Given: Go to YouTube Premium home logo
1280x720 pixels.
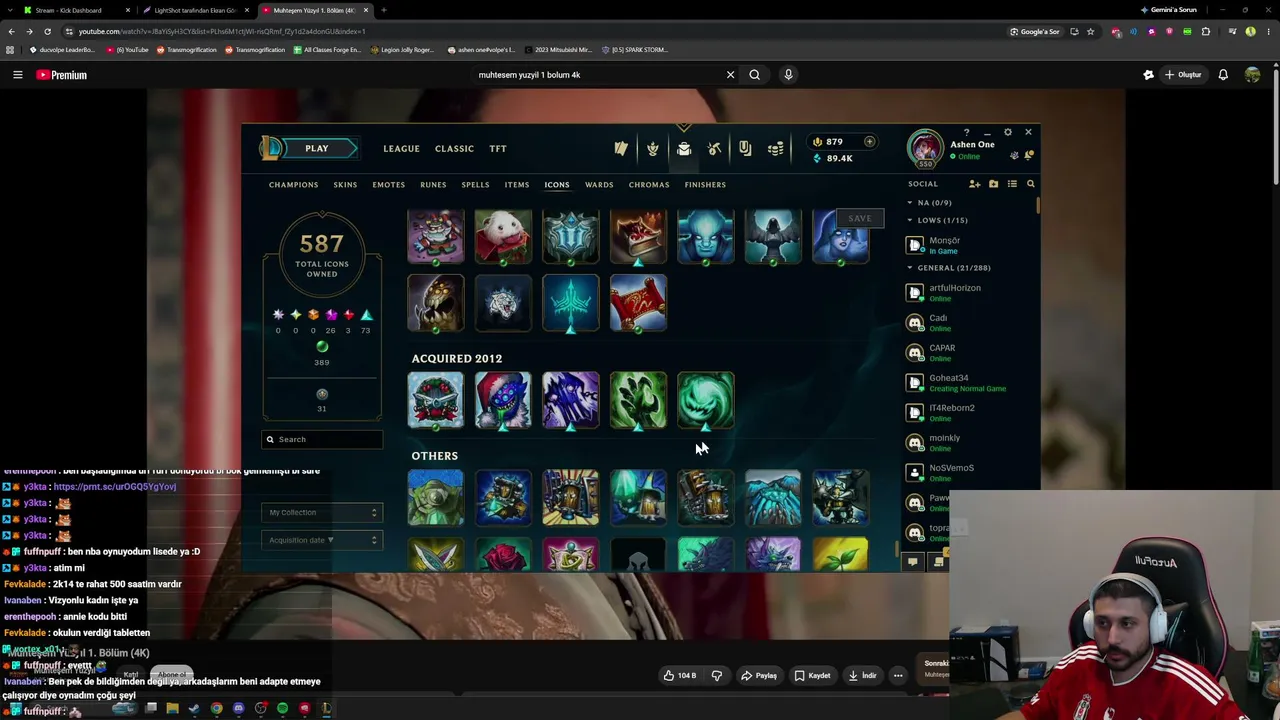Looking at the screenshot, I should tap(62, 75).
